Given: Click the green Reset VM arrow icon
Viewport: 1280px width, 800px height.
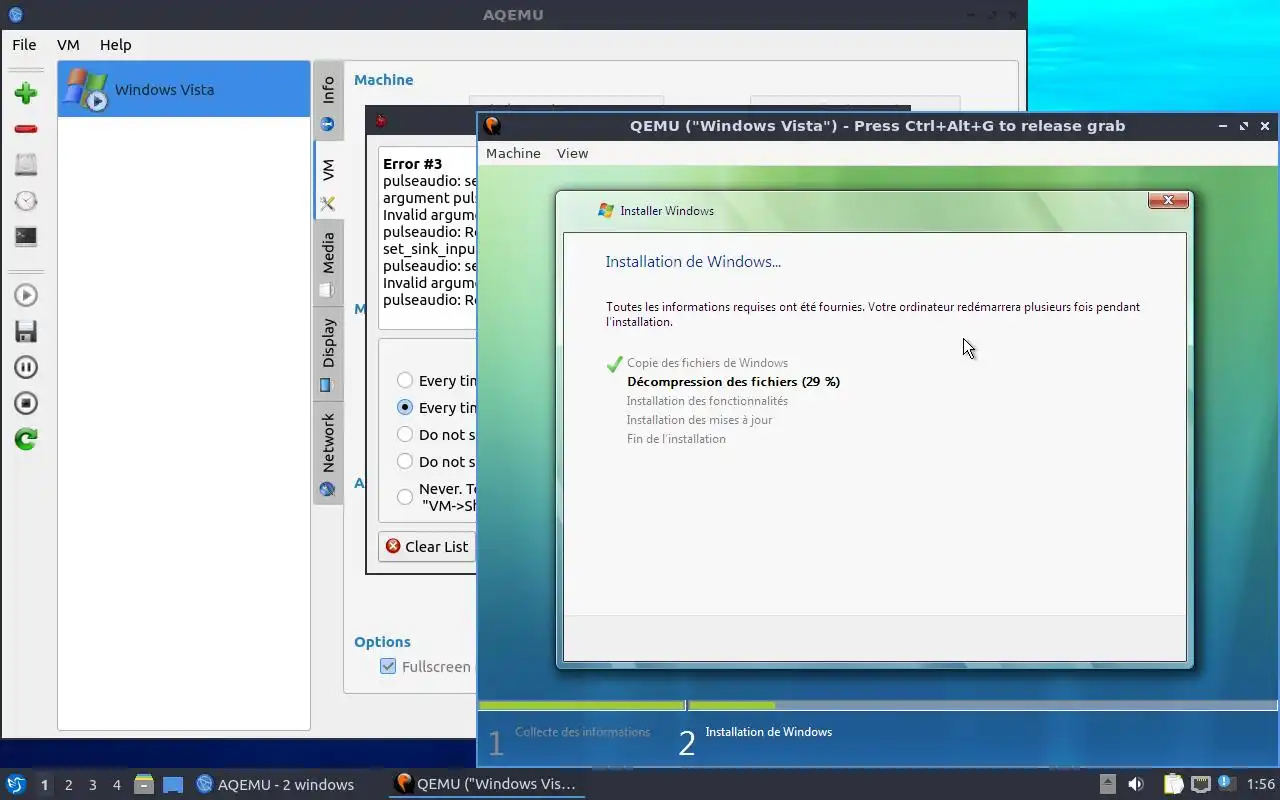Looking at the screenshot, I should (26, 439).
